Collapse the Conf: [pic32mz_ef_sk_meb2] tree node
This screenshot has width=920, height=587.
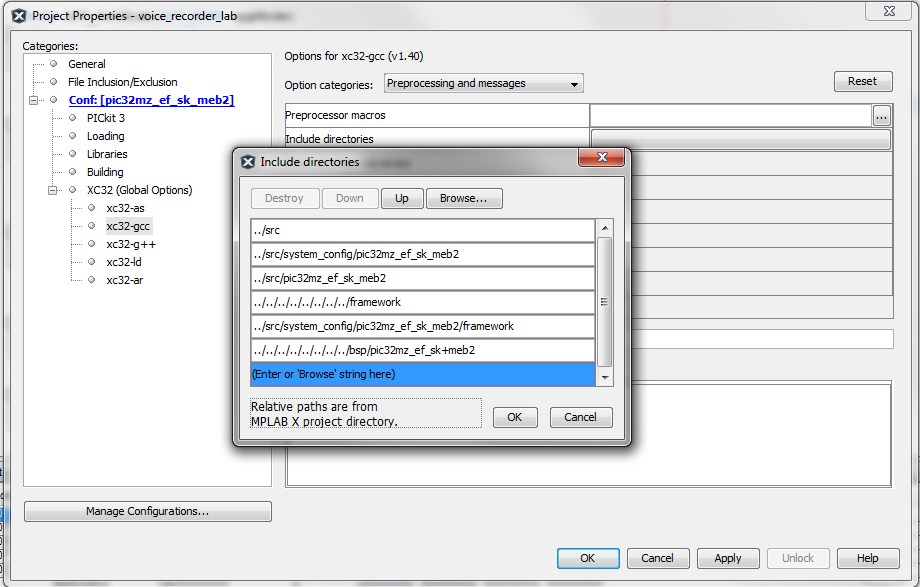pos(34,100)
